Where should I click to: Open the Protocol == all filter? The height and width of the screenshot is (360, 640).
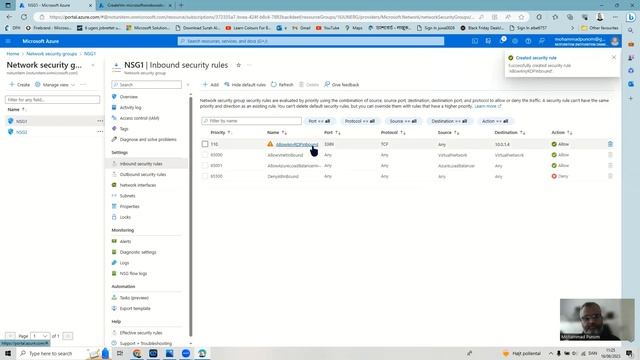click(360, 121)
